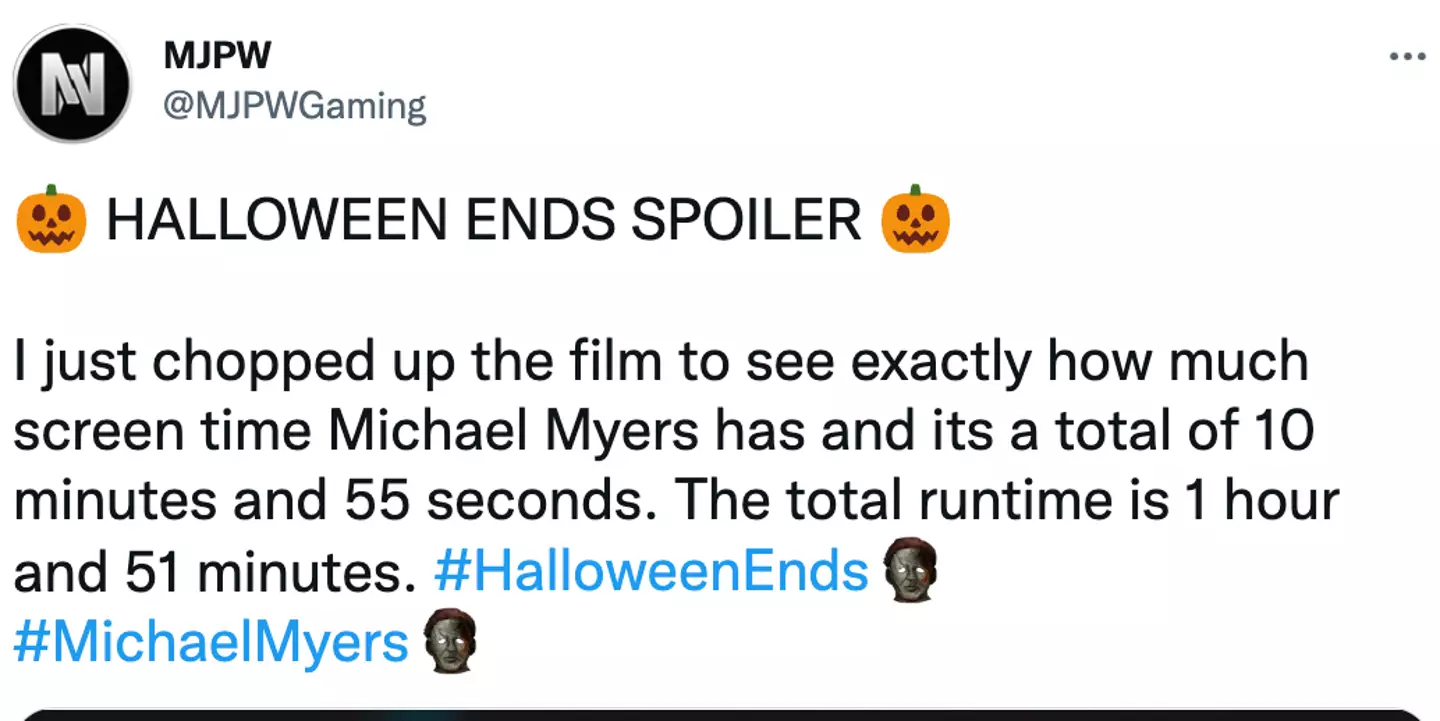1440x721 pixels.
Task: Click the pumpkin emoji after the word SPOILER
Action: tap(915, 218)
